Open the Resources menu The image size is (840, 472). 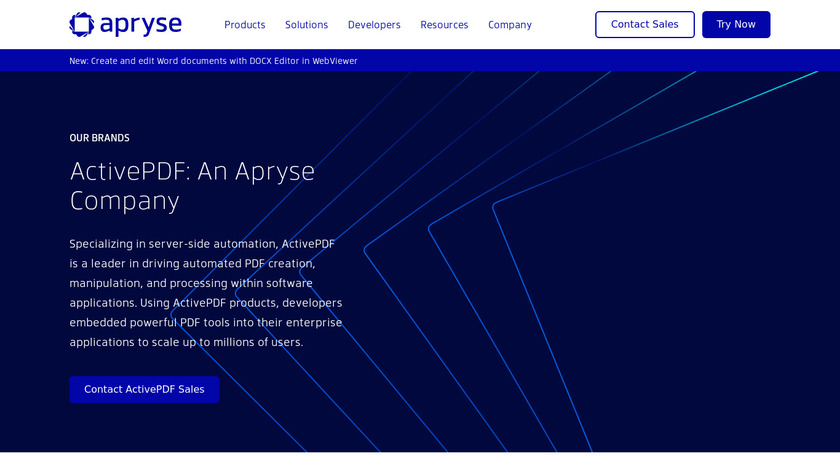(x=444, y=25)
